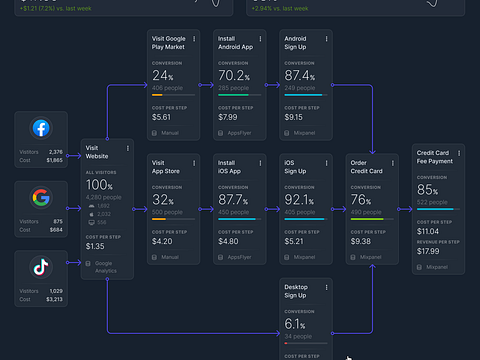Select the Google traffic source icon

(41, 198)
